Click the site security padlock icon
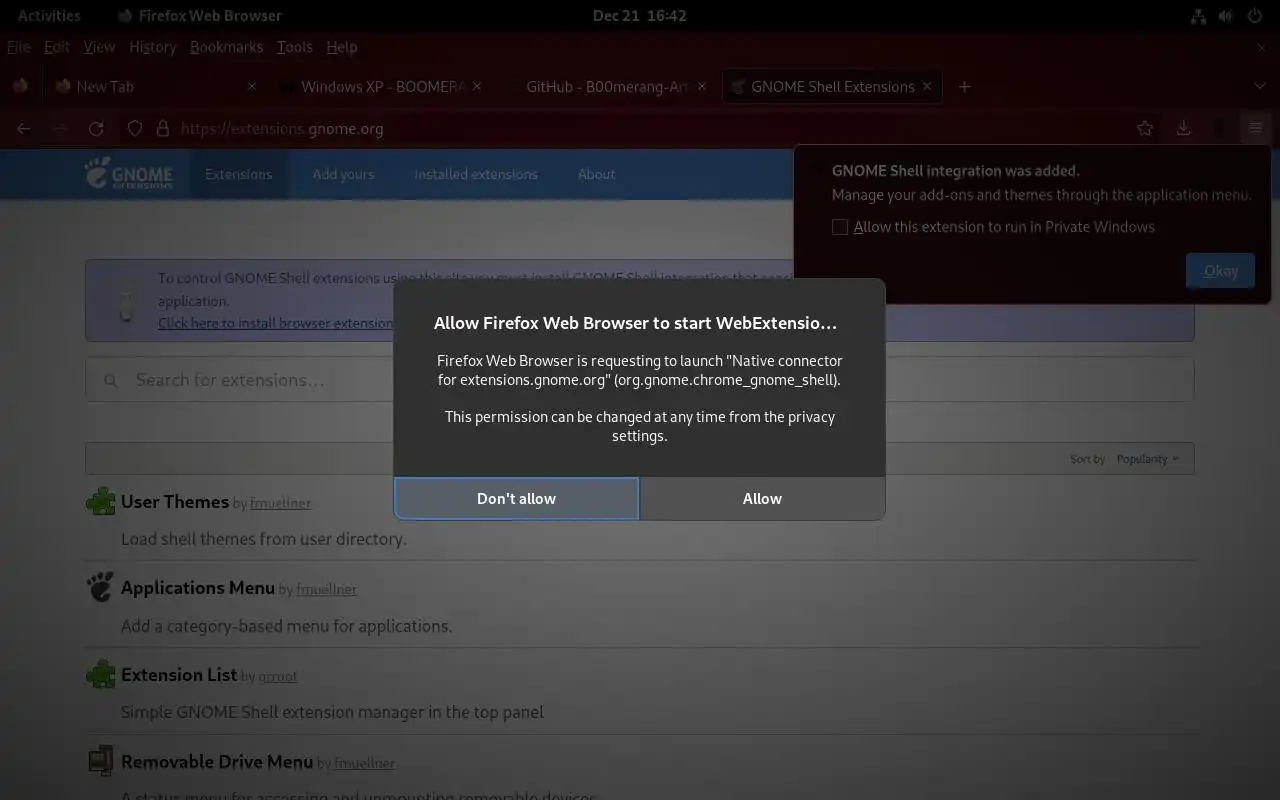The image size is (1280, 800). coord(162,128)
